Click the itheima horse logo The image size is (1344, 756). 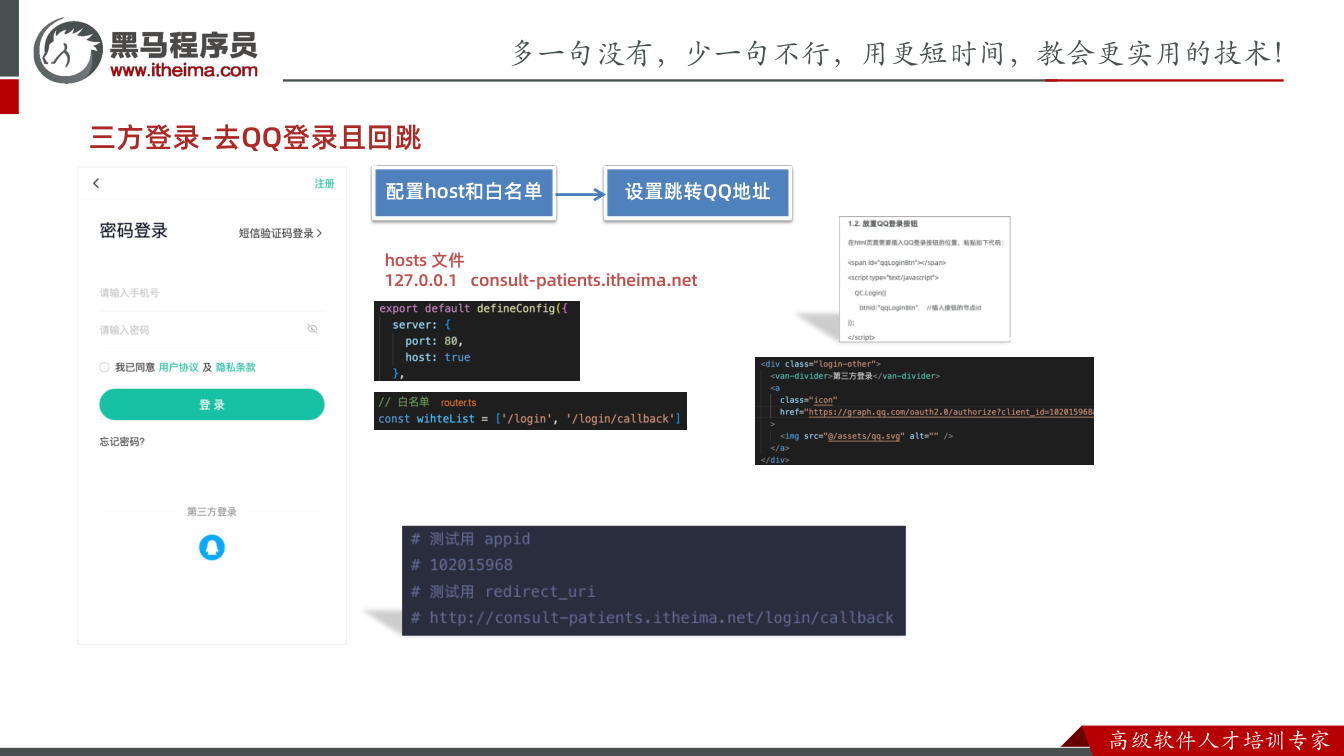(x=68, y=50)
